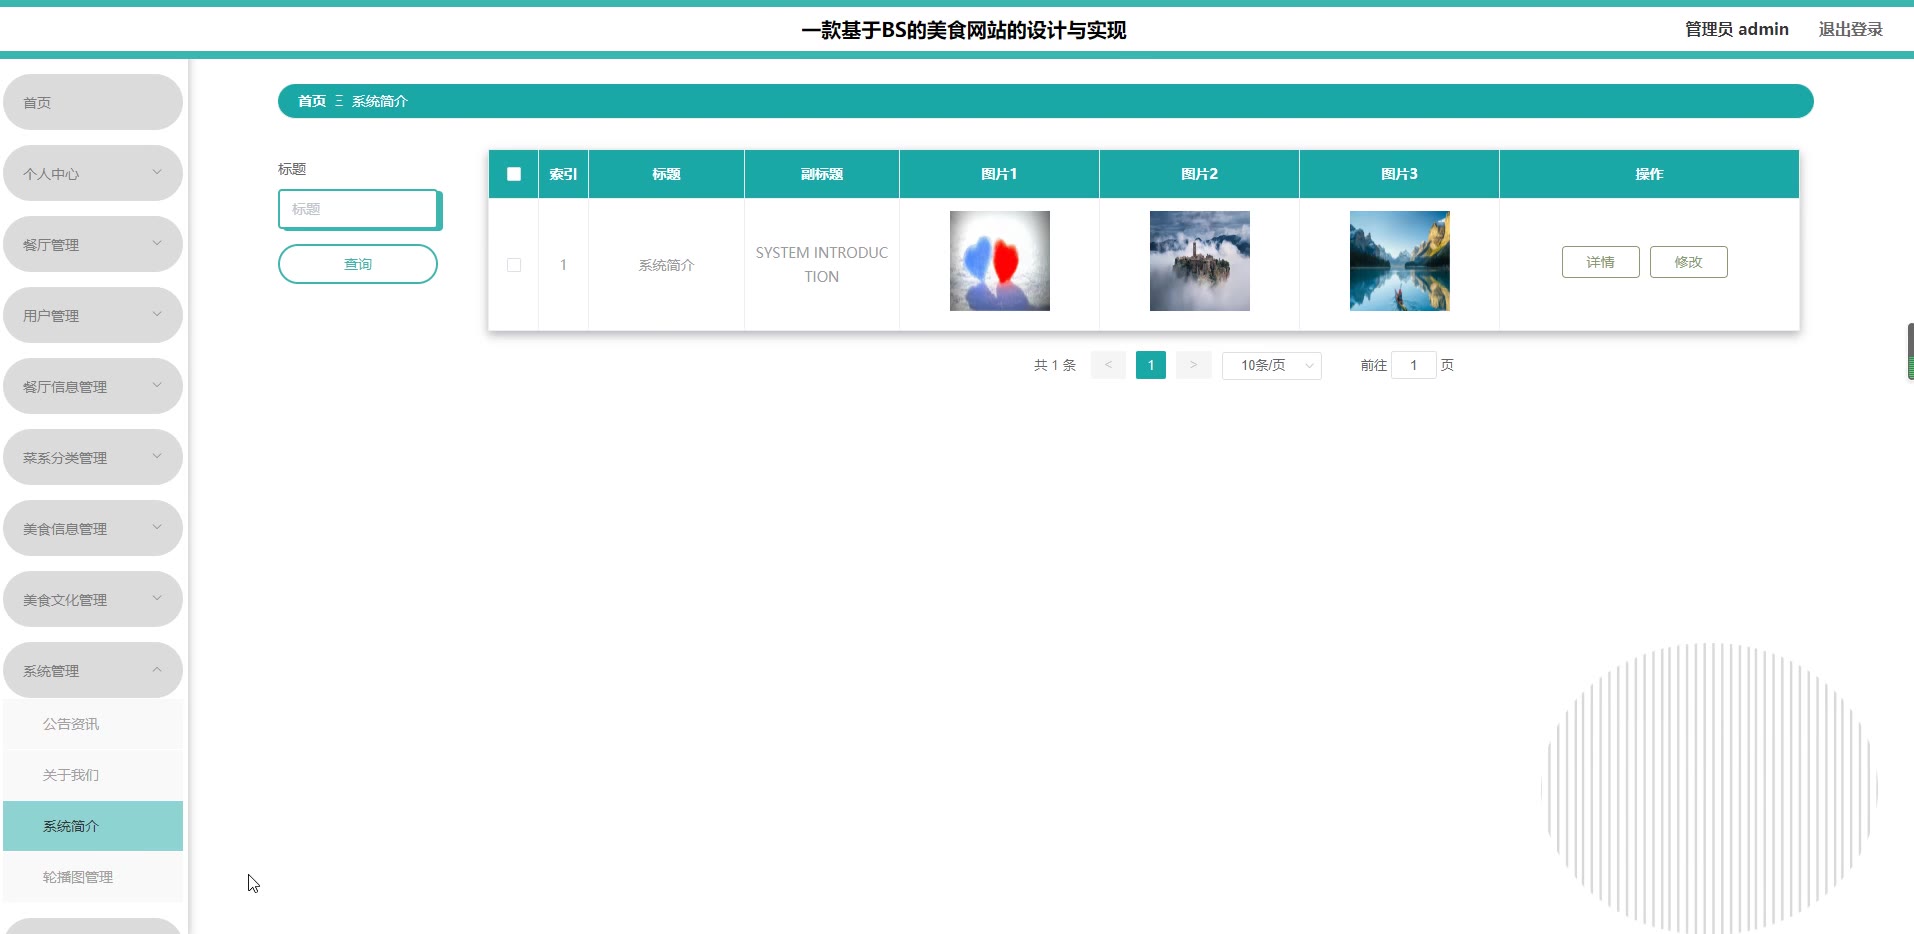1914x934 pixels.
Task: Select the 系统简介 submenu item
Action: [92, 826]
